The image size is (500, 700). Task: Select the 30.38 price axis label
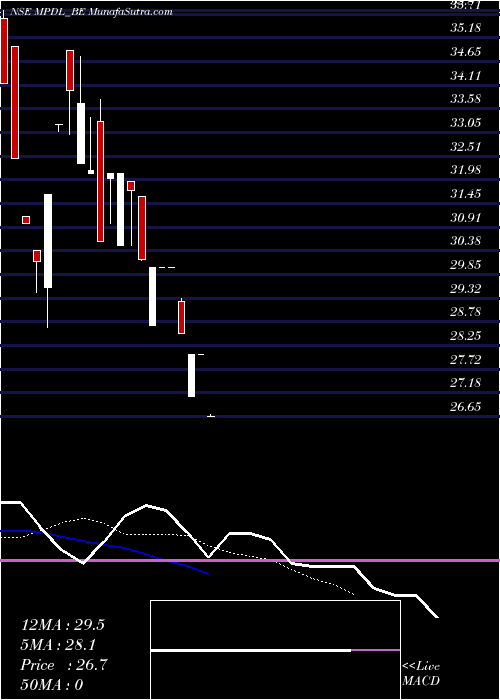point(465,242)
